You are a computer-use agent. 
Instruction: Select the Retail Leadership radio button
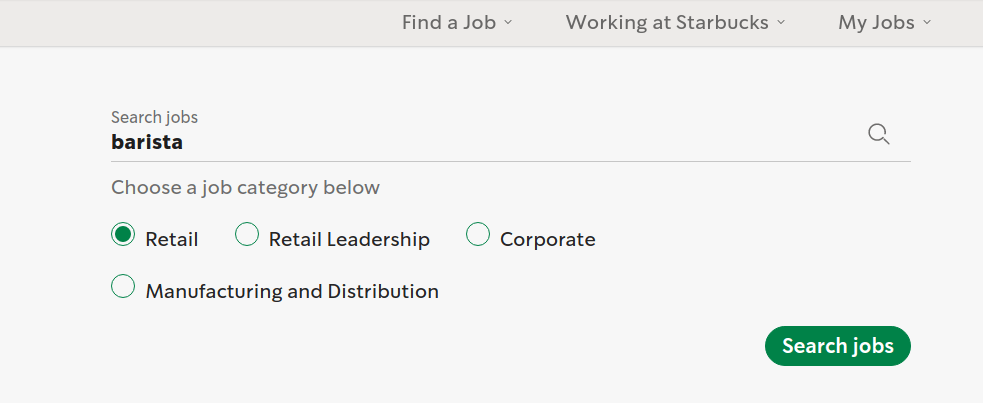coord(246,234)
